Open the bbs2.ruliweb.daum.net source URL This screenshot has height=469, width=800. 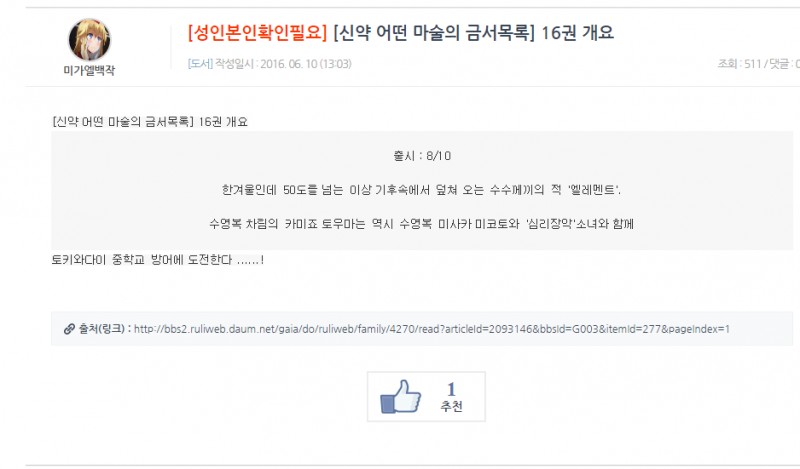(x=432, y=329)
